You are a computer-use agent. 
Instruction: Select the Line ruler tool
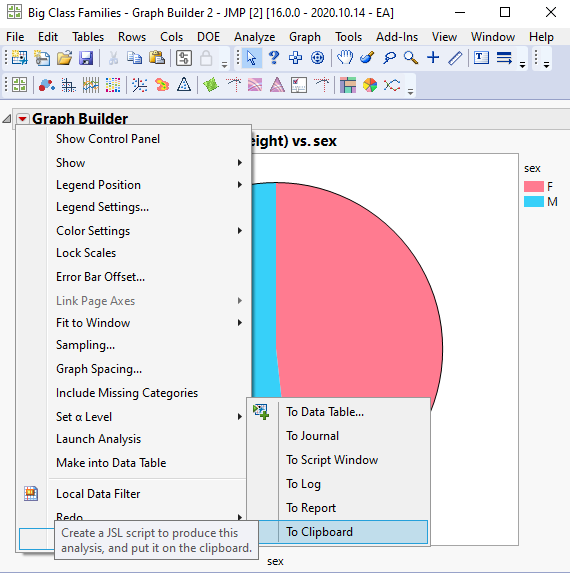click(455, 58)
